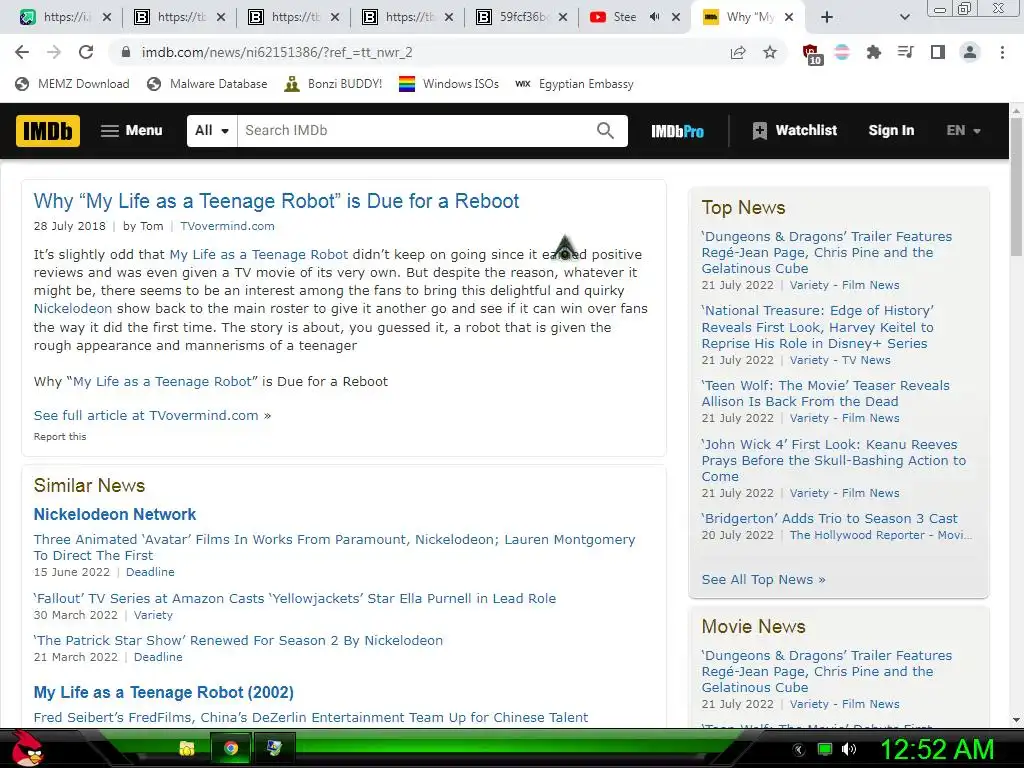1024x768 pixels.
Task: Click the forward navigation arrow
Action: (x=54, y=52)
